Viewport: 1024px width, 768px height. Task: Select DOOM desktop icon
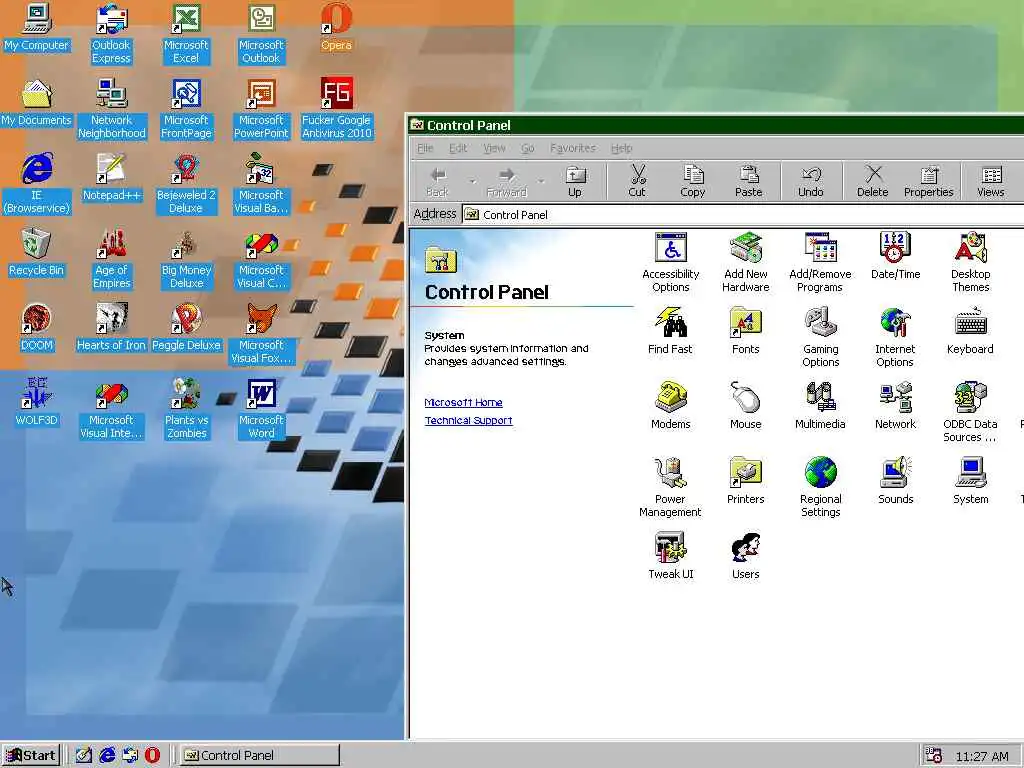pyautogui.click(x=37, y=328)
